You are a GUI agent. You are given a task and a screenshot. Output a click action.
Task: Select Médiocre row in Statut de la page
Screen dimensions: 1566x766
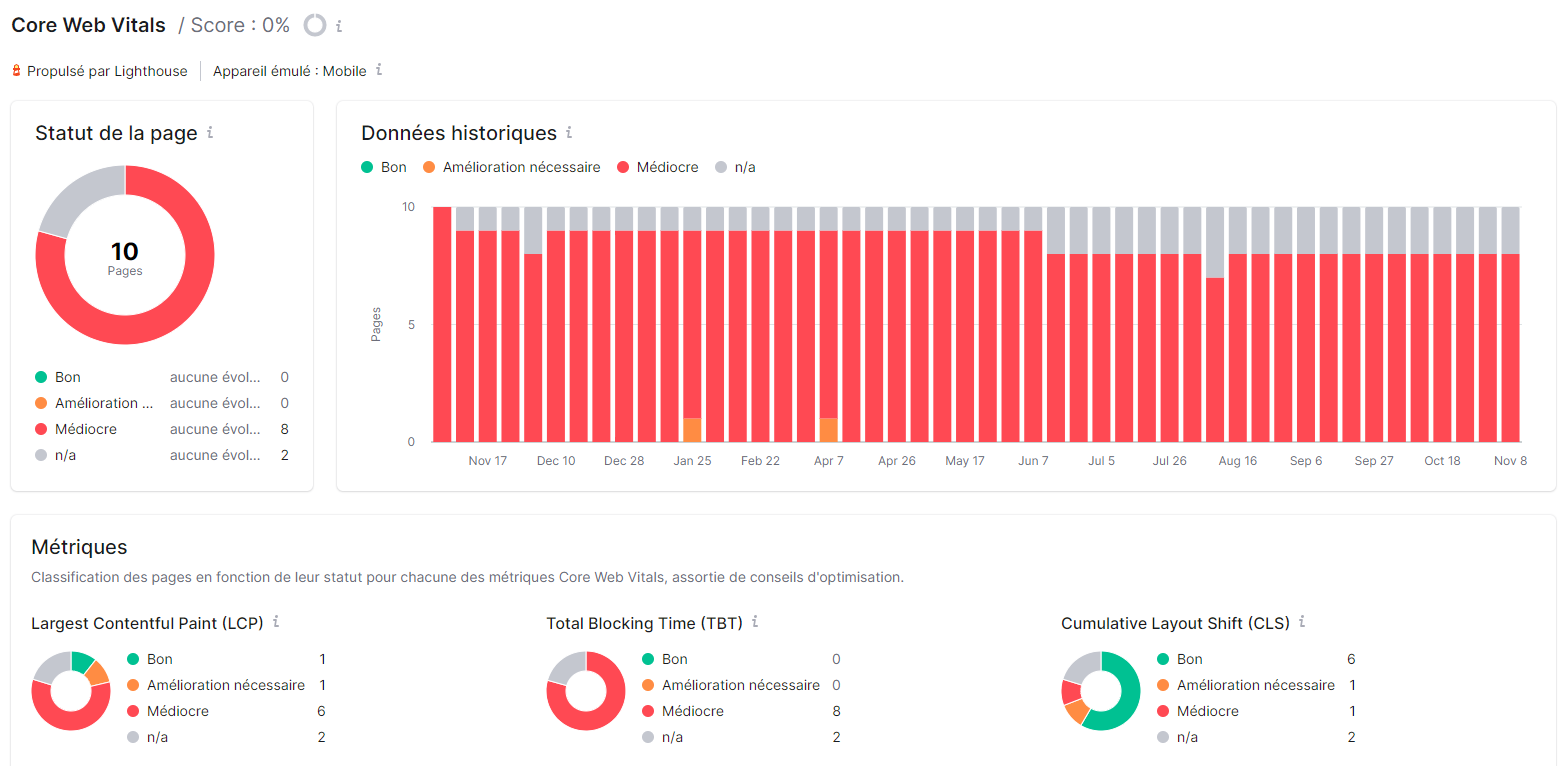point(162,429)
